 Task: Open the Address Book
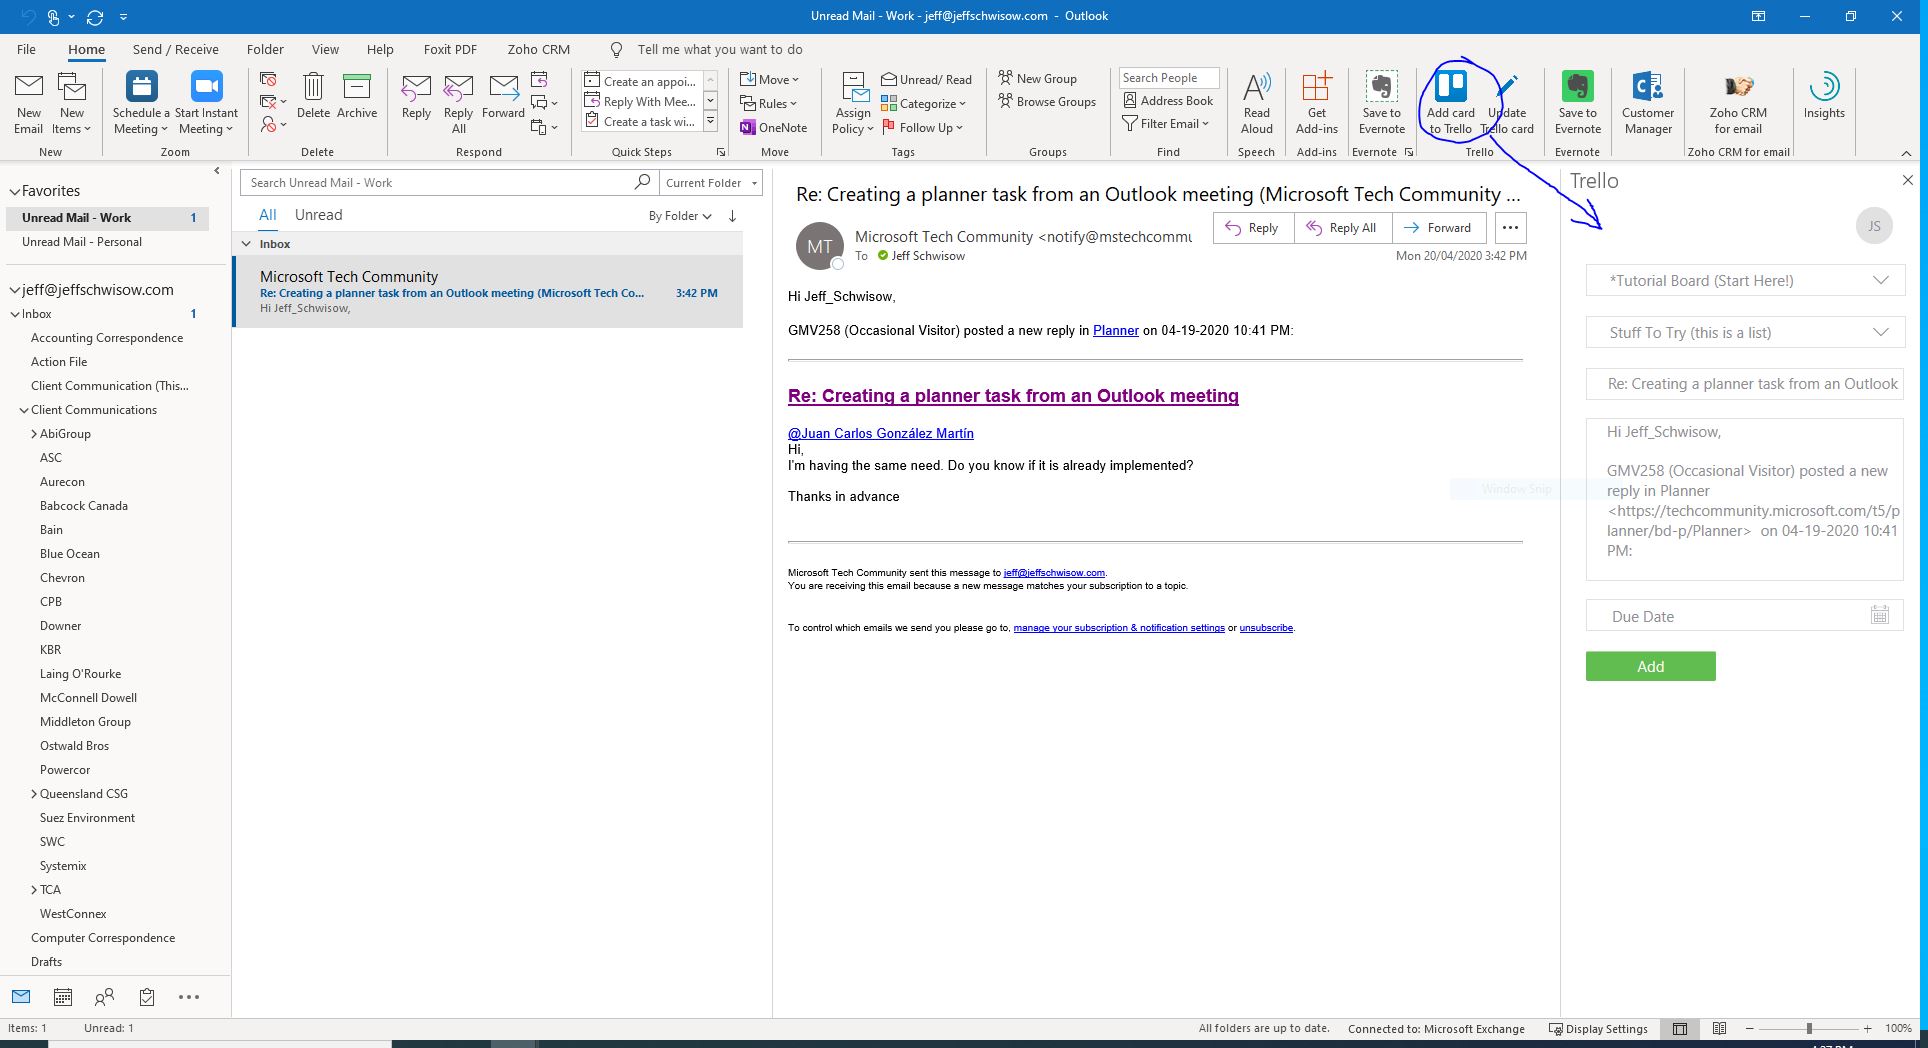point(1168,100)
